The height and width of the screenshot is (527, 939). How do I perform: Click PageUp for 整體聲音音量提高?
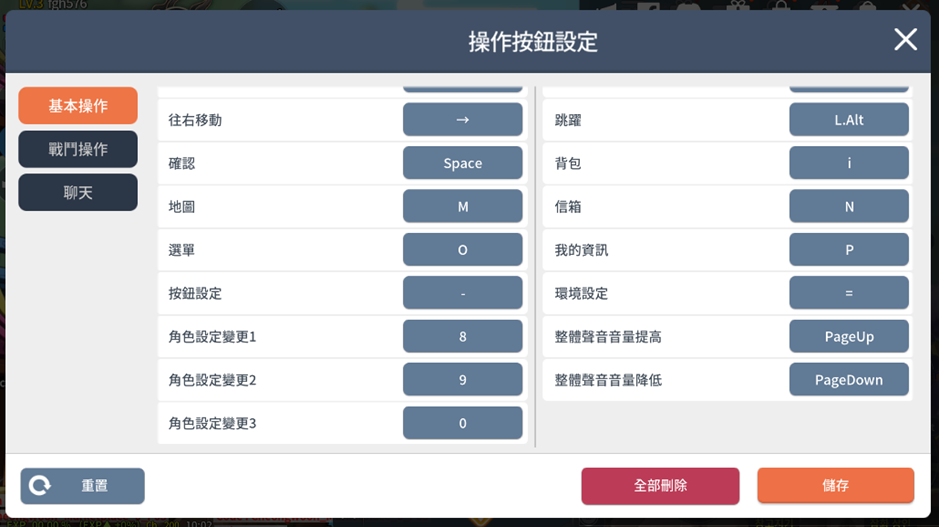tap(849, 336)
